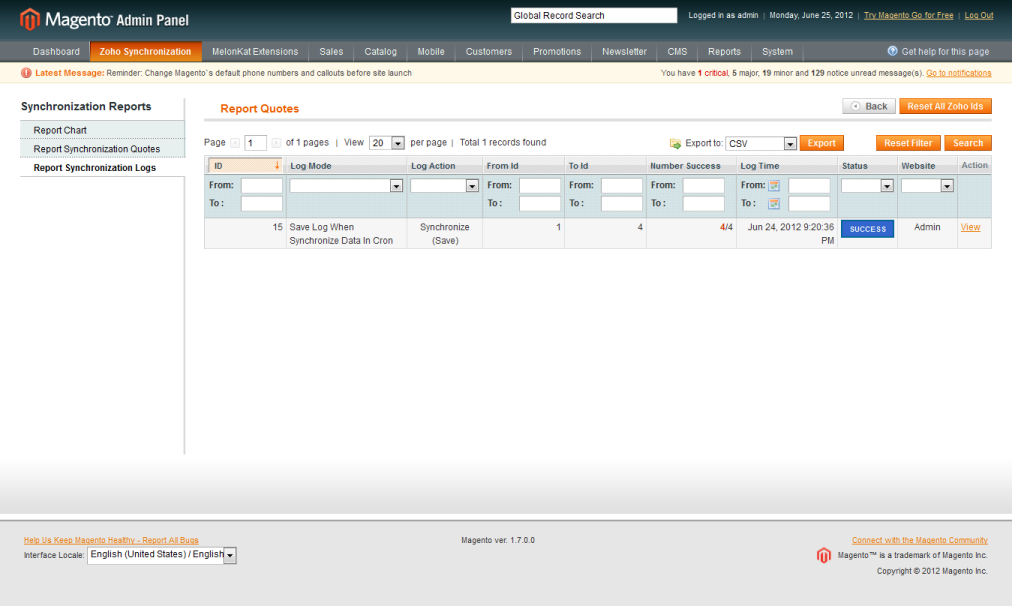This screenshot has width=1012, height=606.
Task: Click Get help for this page link
Action: point(946,52)
